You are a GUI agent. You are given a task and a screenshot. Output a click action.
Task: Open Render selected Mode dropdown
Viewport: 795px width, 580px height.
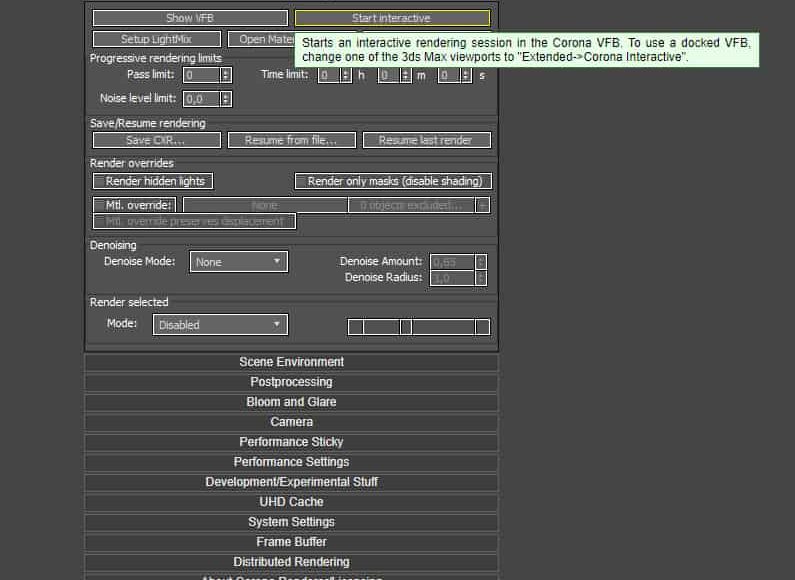[x=221, y=325]
